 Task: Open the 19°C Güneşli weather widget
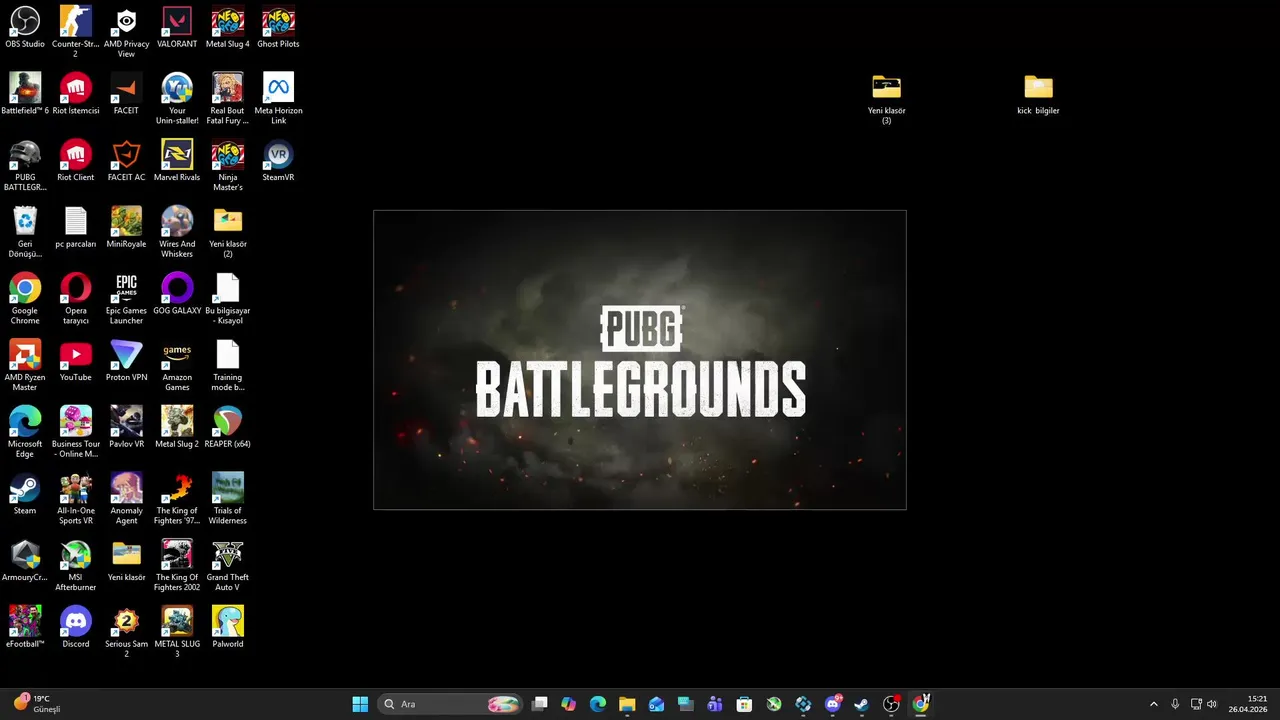36,704
